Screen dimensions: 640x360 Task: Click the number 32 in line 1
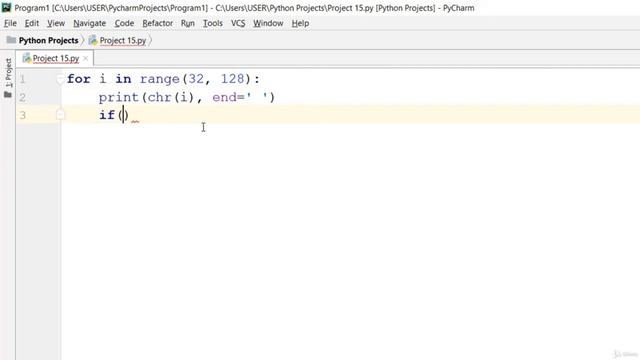click(x=196, y=79)
